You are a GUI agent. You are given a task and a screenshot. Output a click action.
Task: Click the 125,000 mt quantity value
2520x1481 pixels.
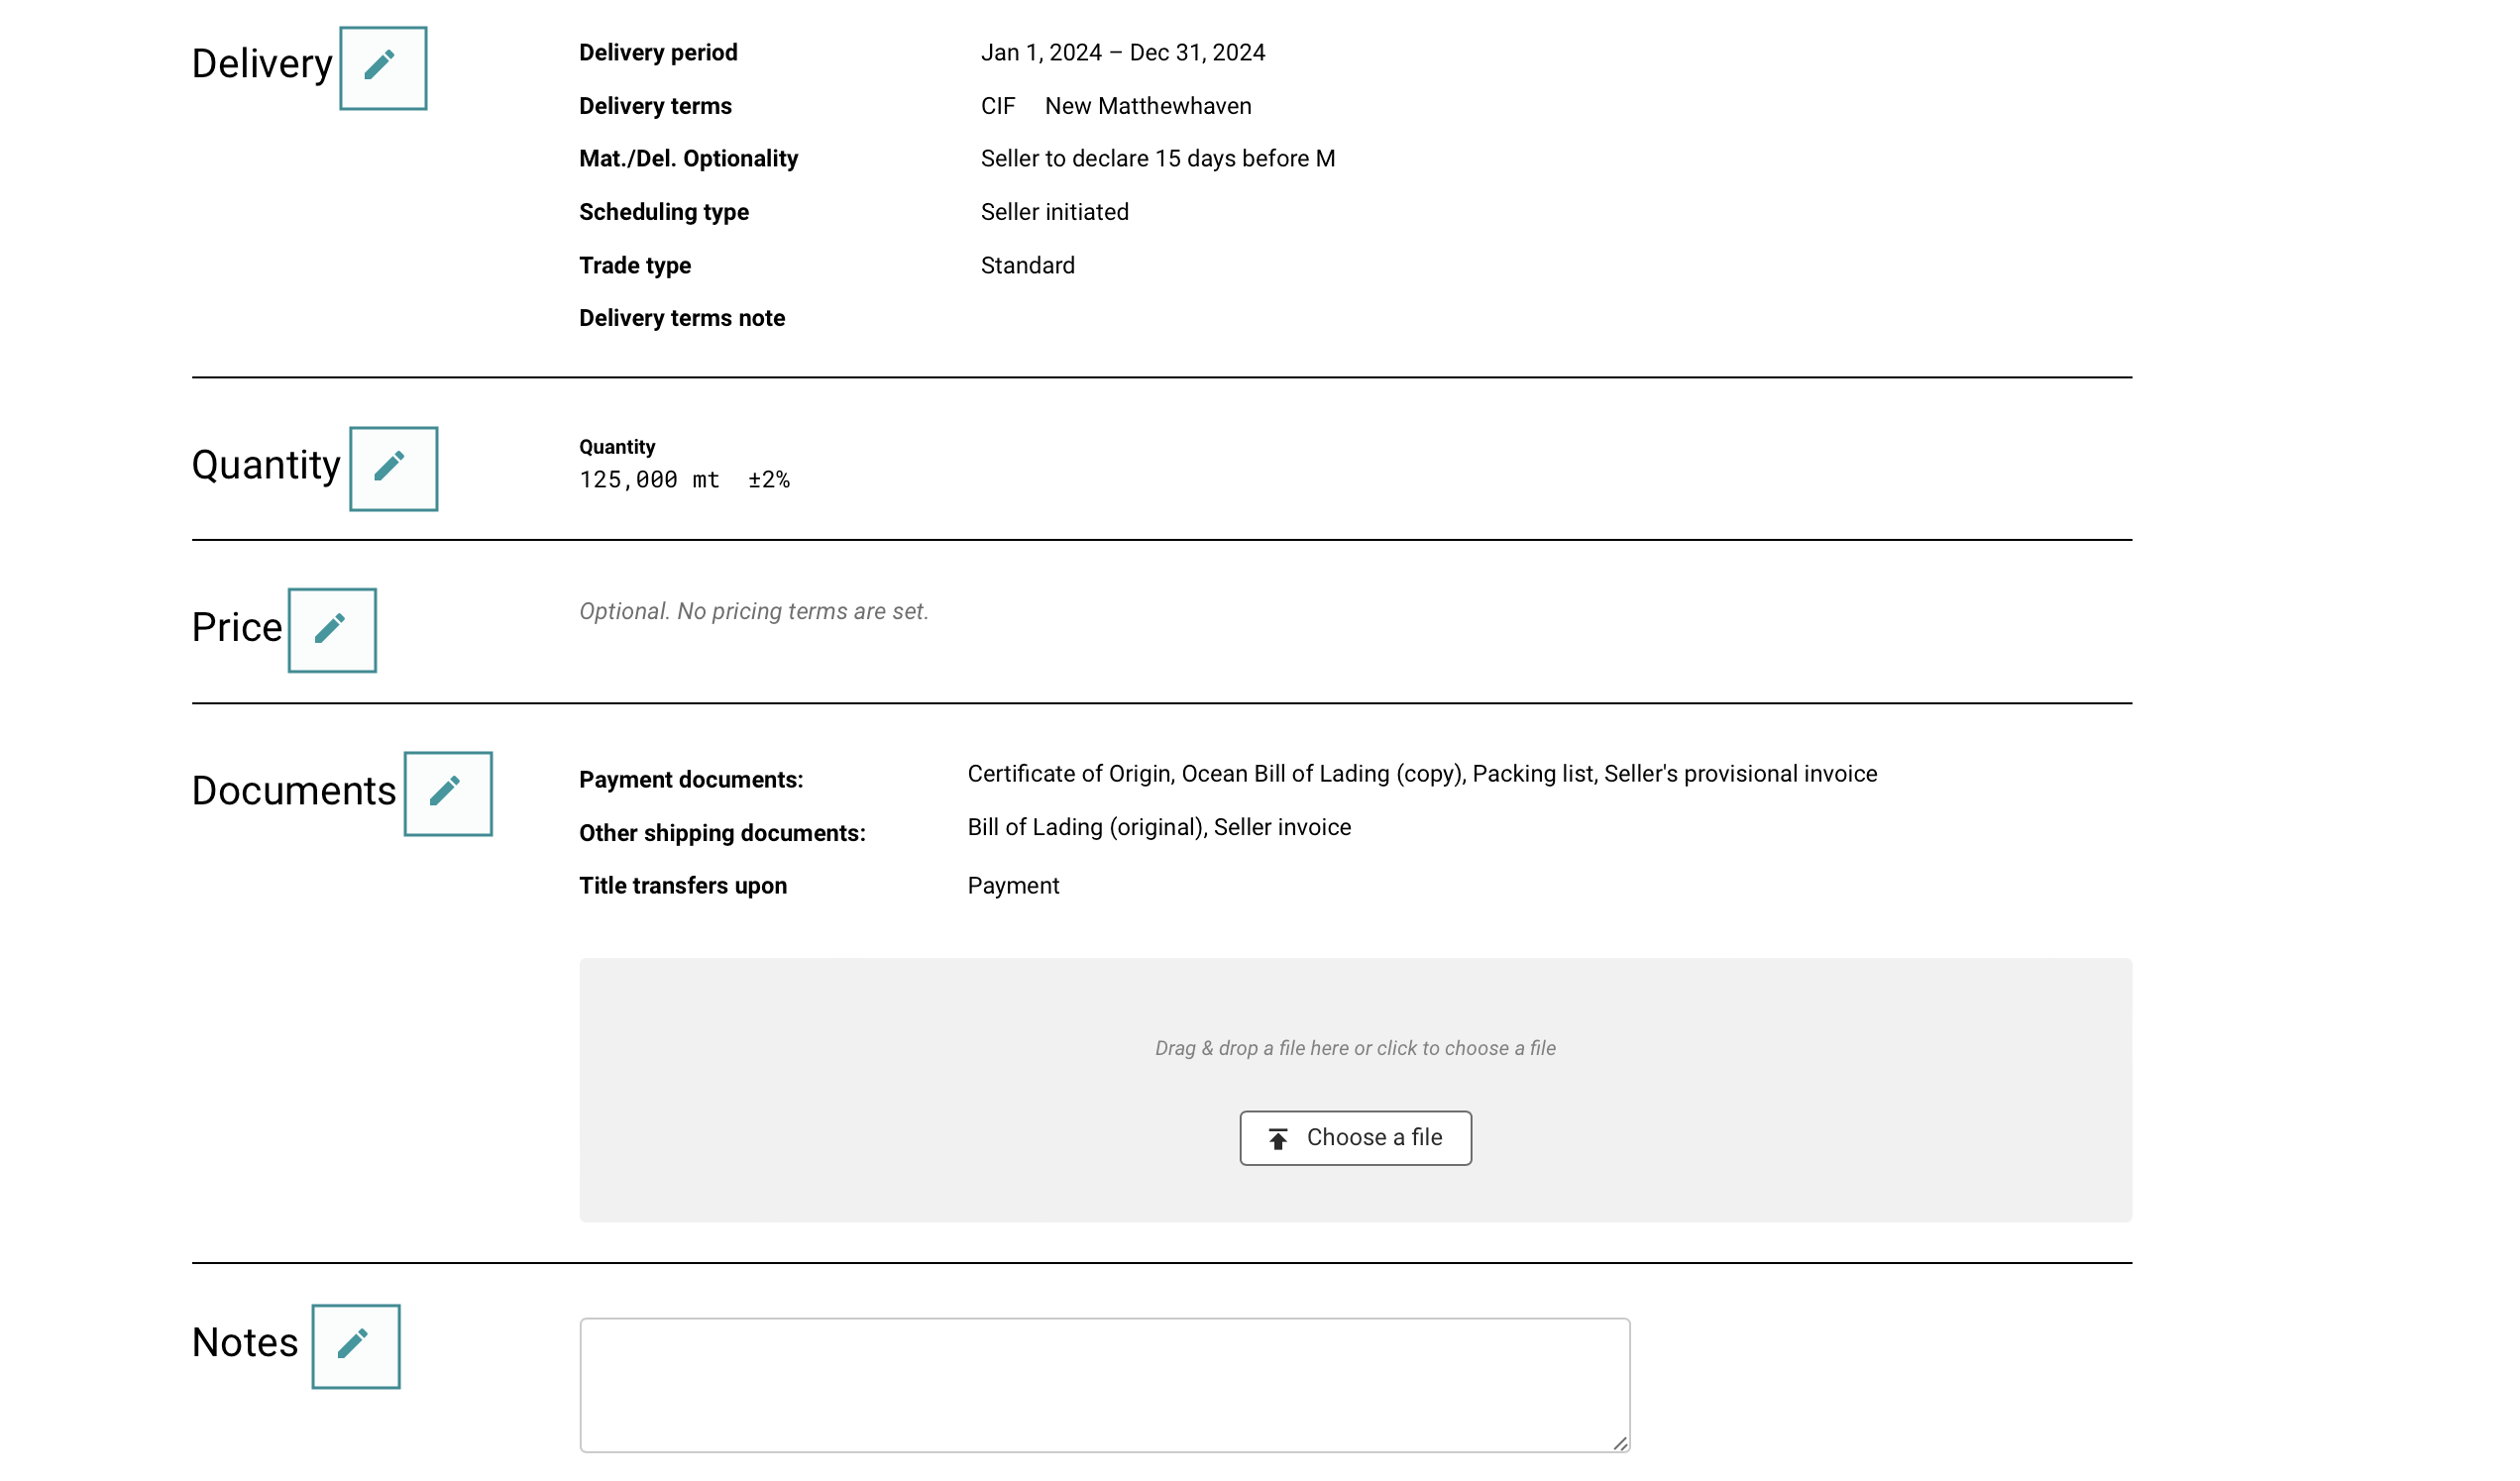click(649, 480)
